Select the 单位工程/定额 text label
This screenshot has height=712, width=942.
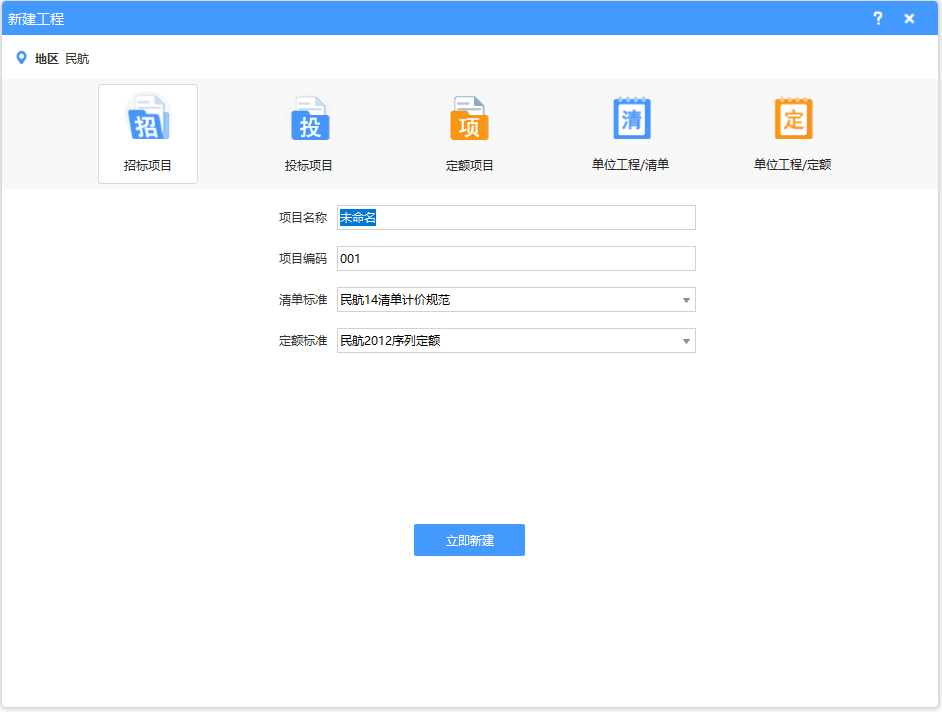pyautogui.click(x=792, y=165)
